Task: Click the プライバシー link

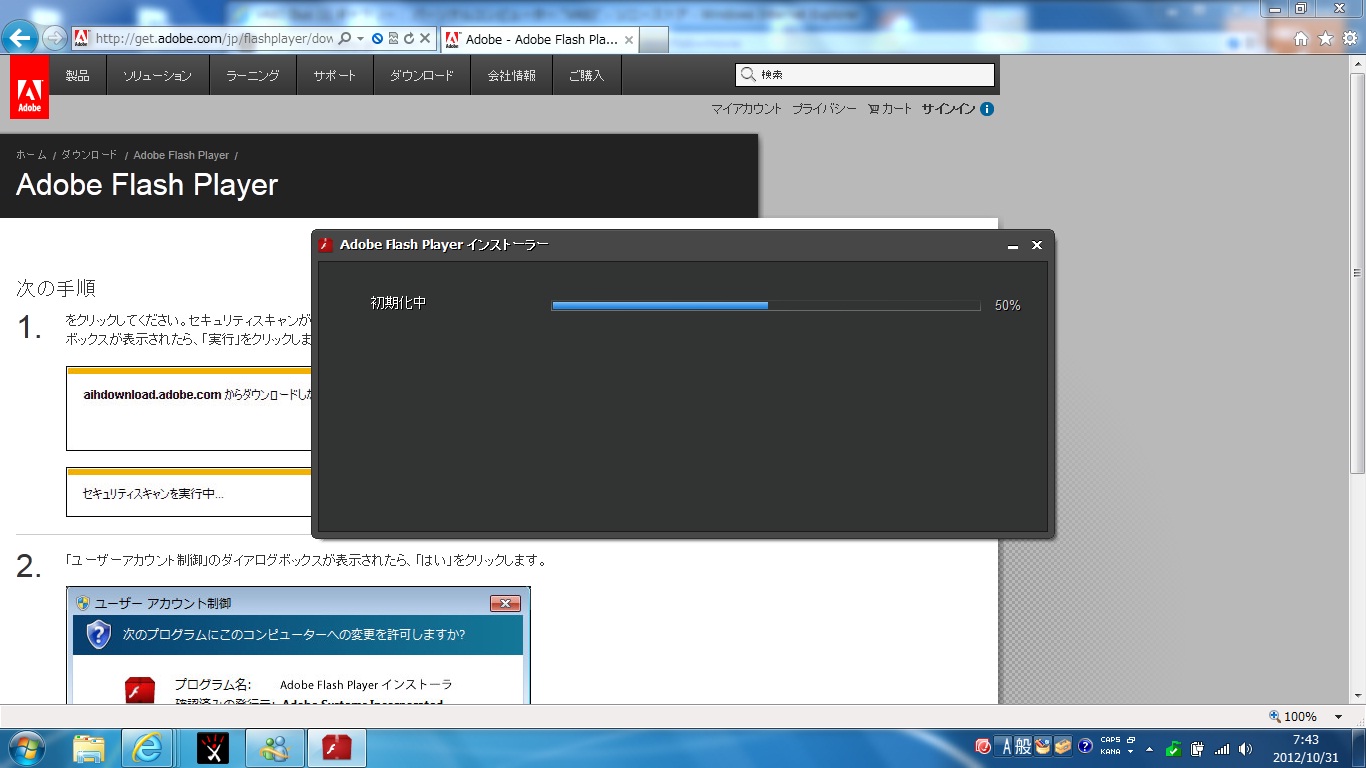Action: point(824,109)
